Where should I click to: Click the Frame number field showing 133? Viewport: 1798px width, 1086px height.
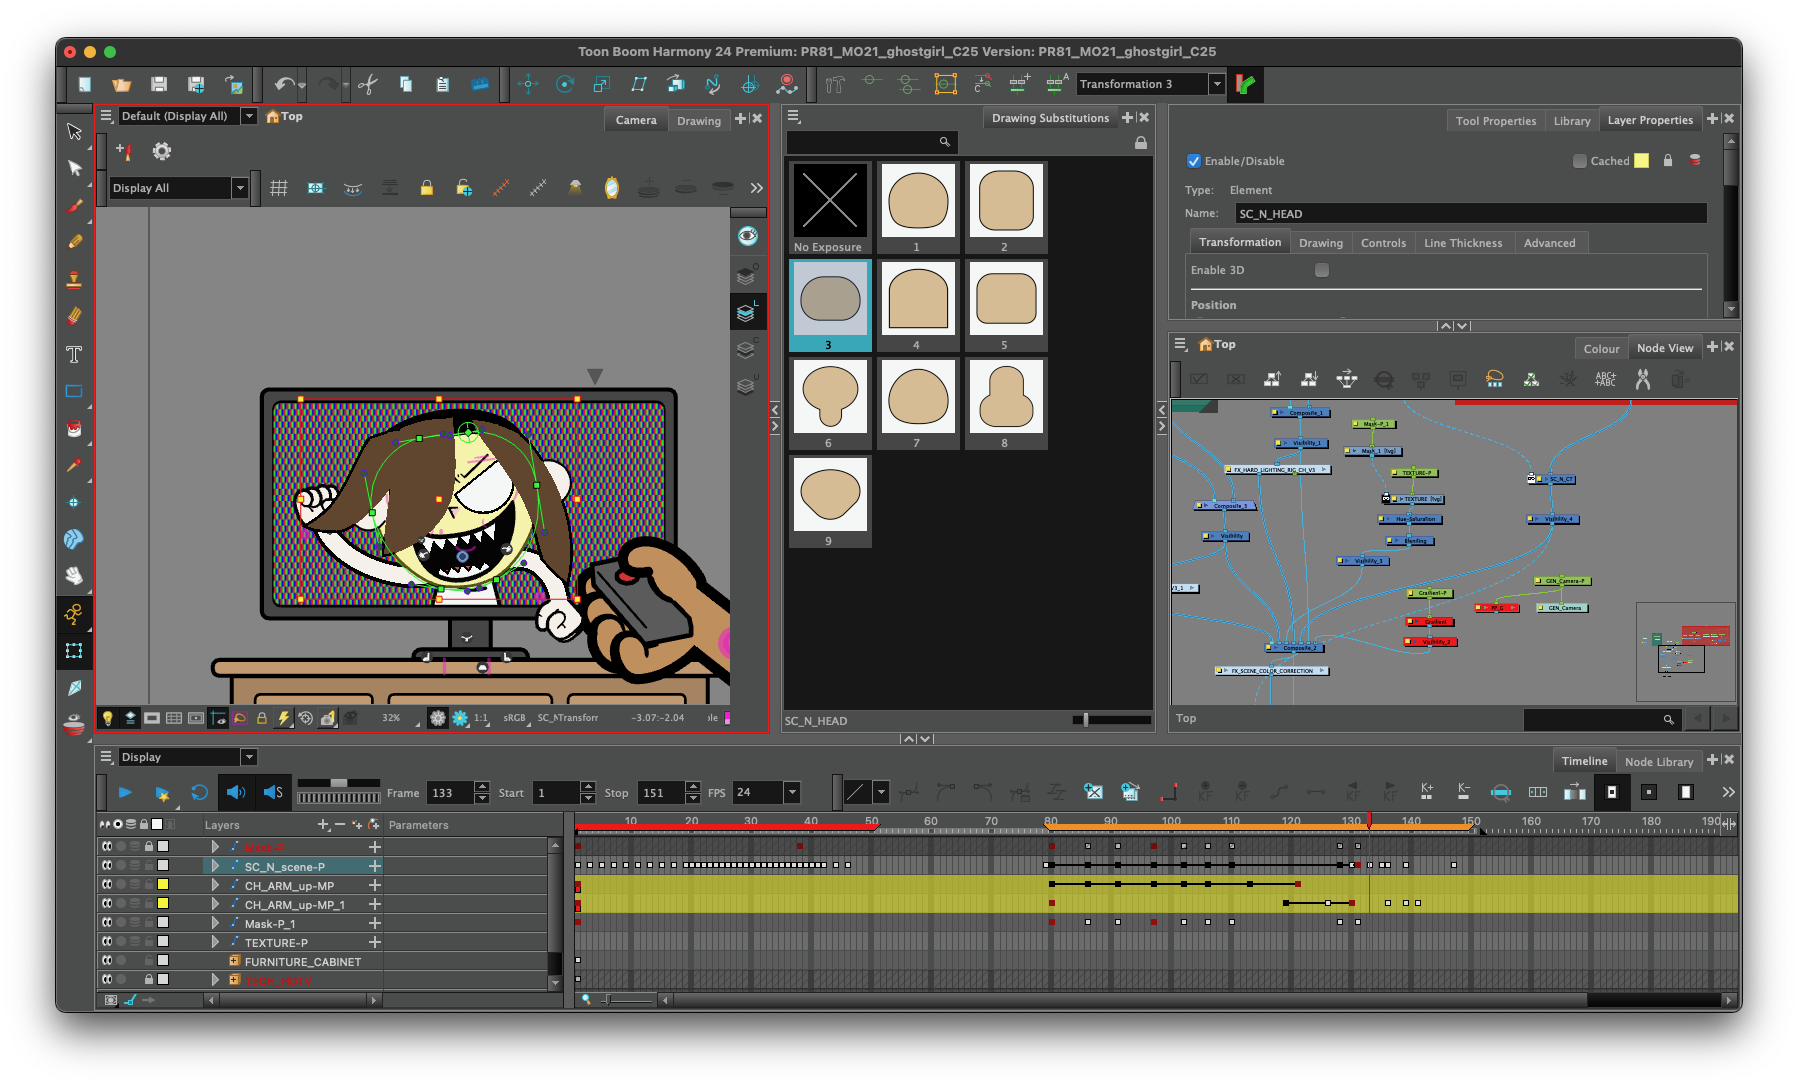click(450, 793)
